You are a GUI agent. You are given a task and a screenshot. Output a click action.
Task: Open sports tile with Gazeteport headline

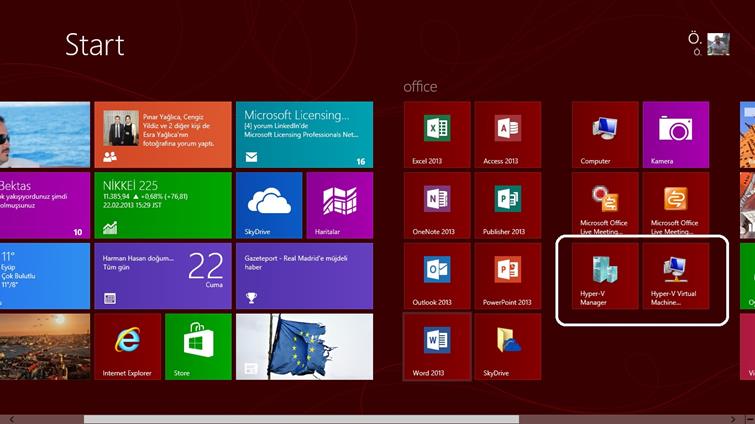[x=304, y=276]
